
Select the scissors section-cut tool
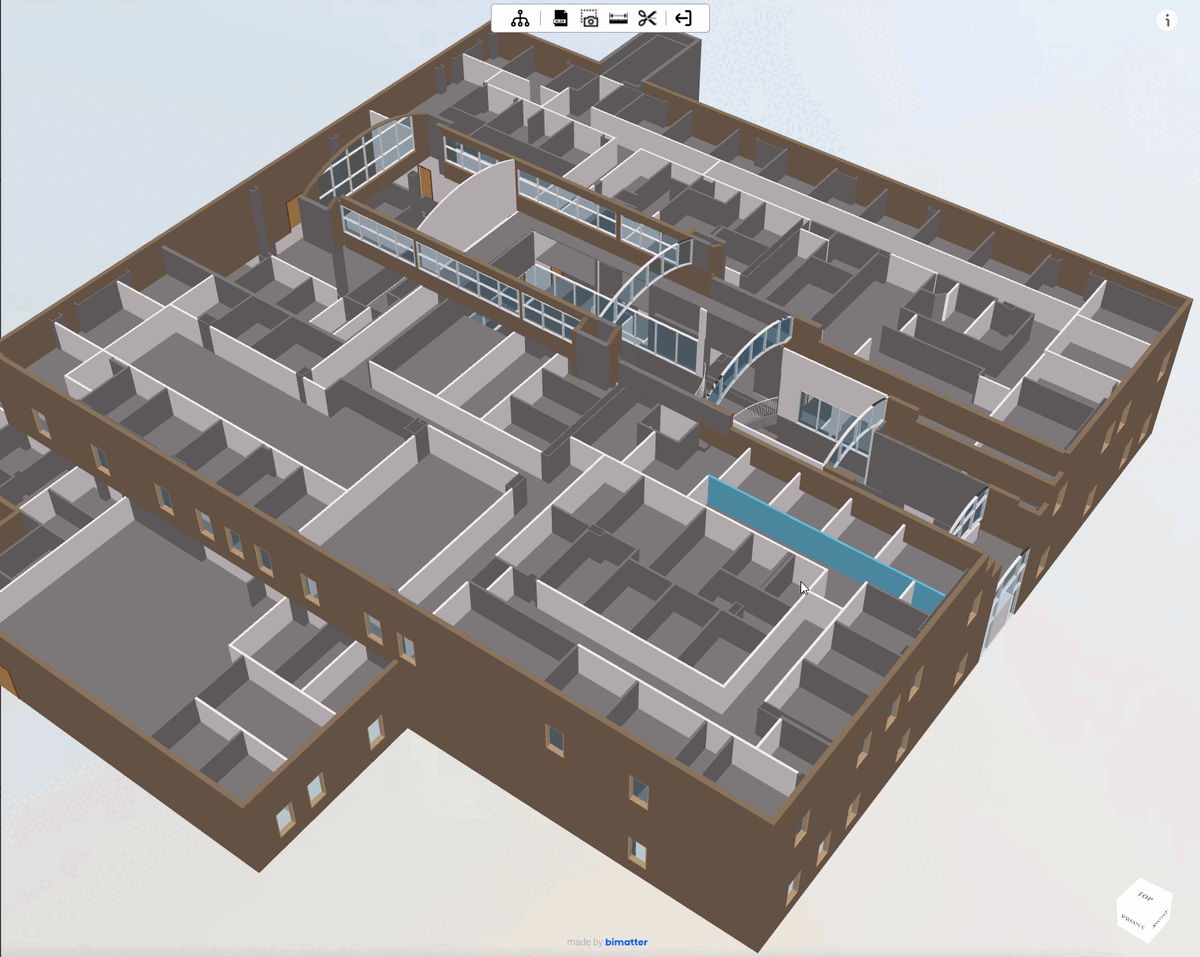pyautogui.click(x=647, y=18)
